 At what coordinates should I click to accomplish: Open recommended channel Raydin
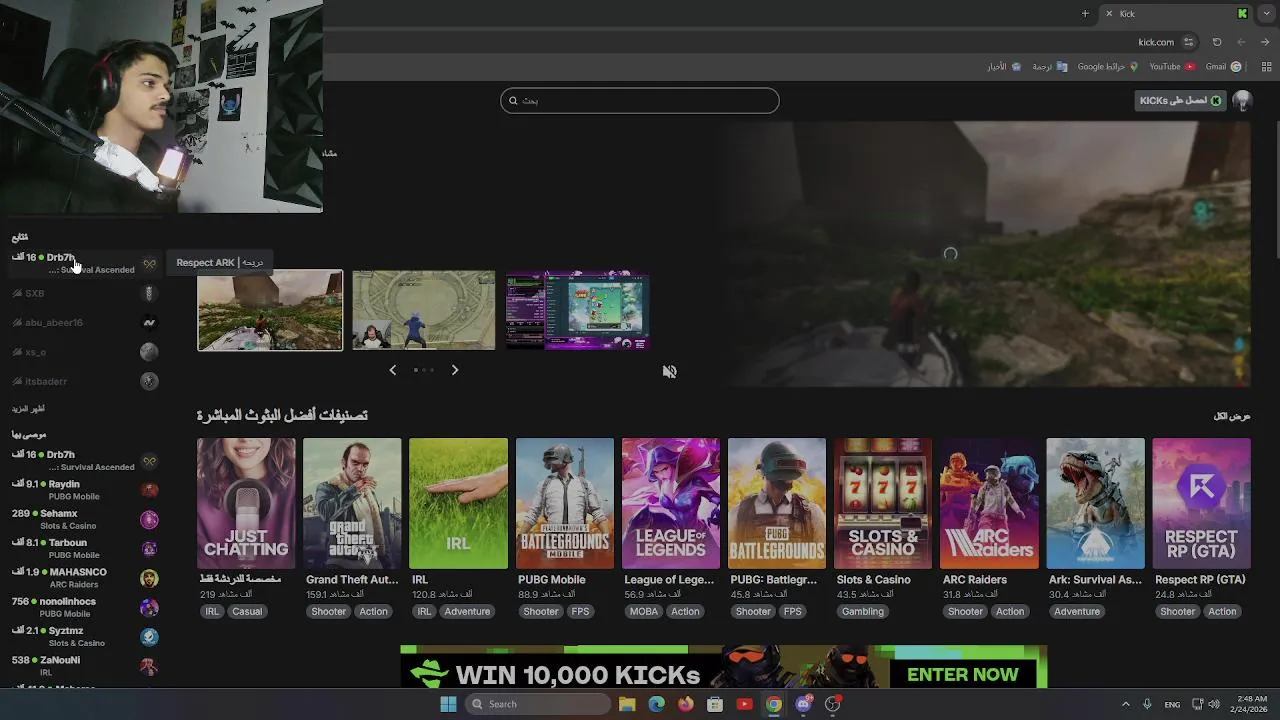click(x=84, y=490)
